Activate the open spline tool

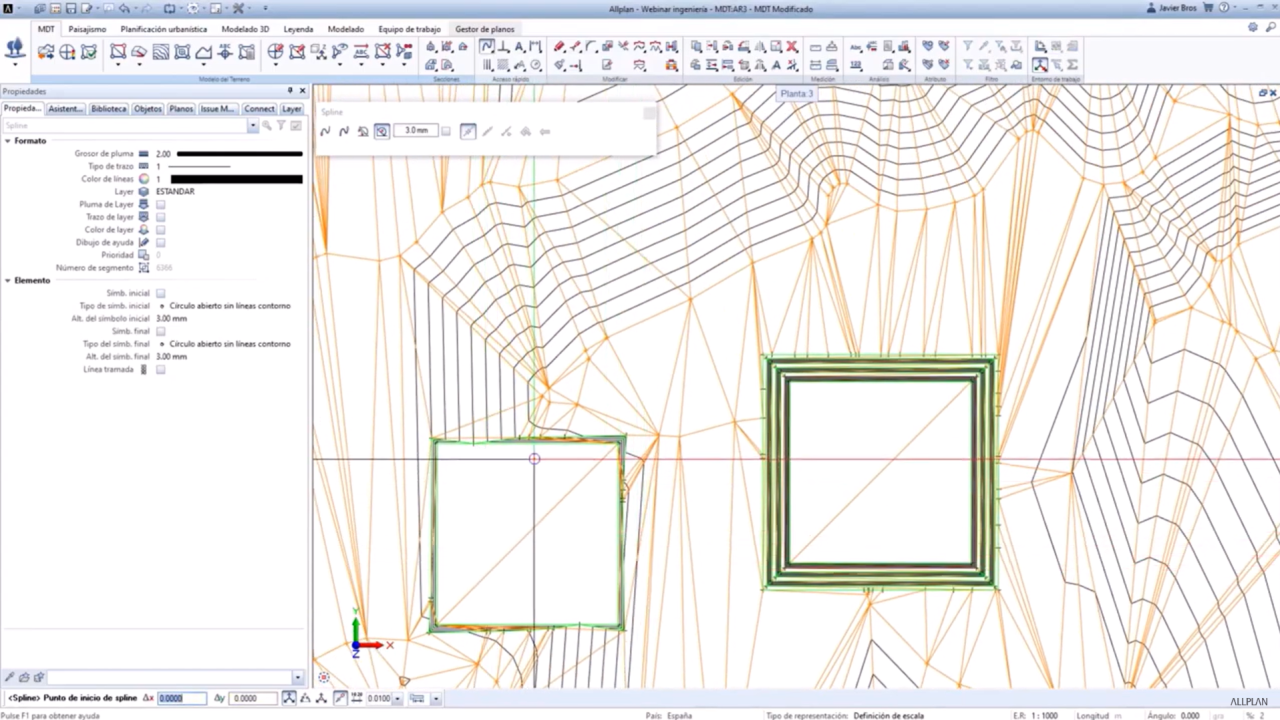[325, 131]
